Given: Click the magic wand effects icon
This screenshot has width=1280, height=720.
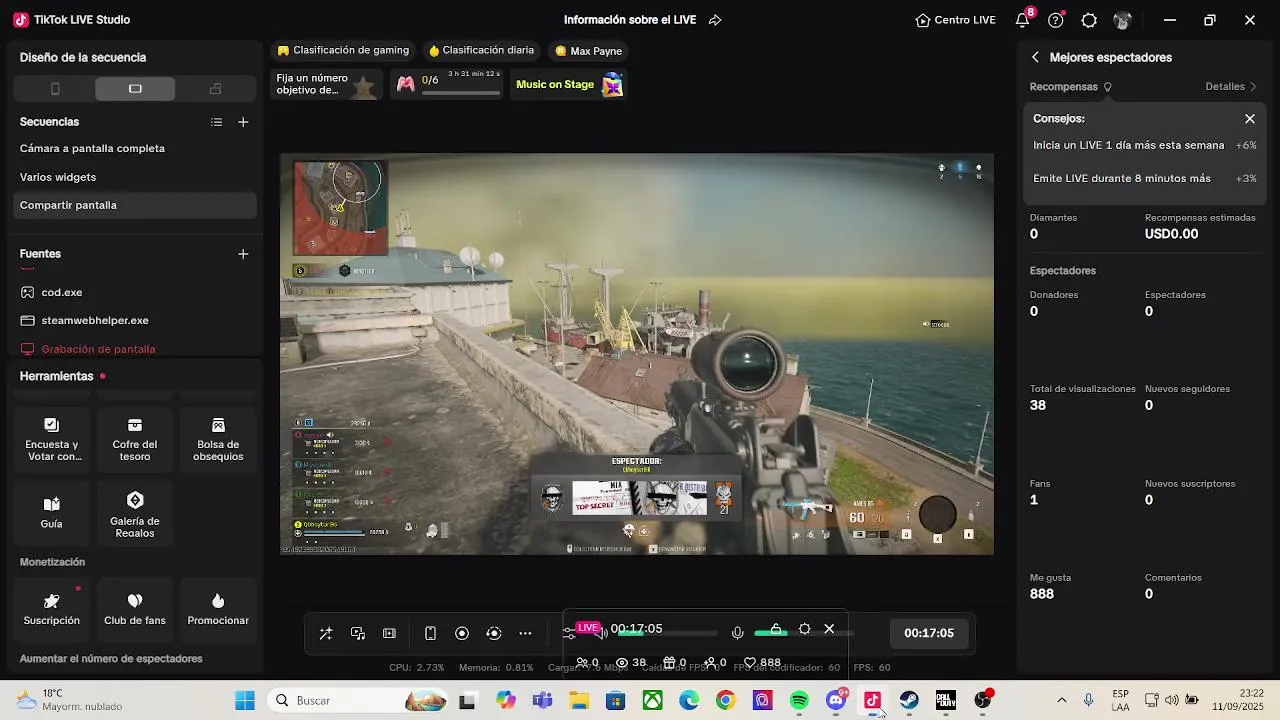Looking at the screenshot, I should pos(326,633).
